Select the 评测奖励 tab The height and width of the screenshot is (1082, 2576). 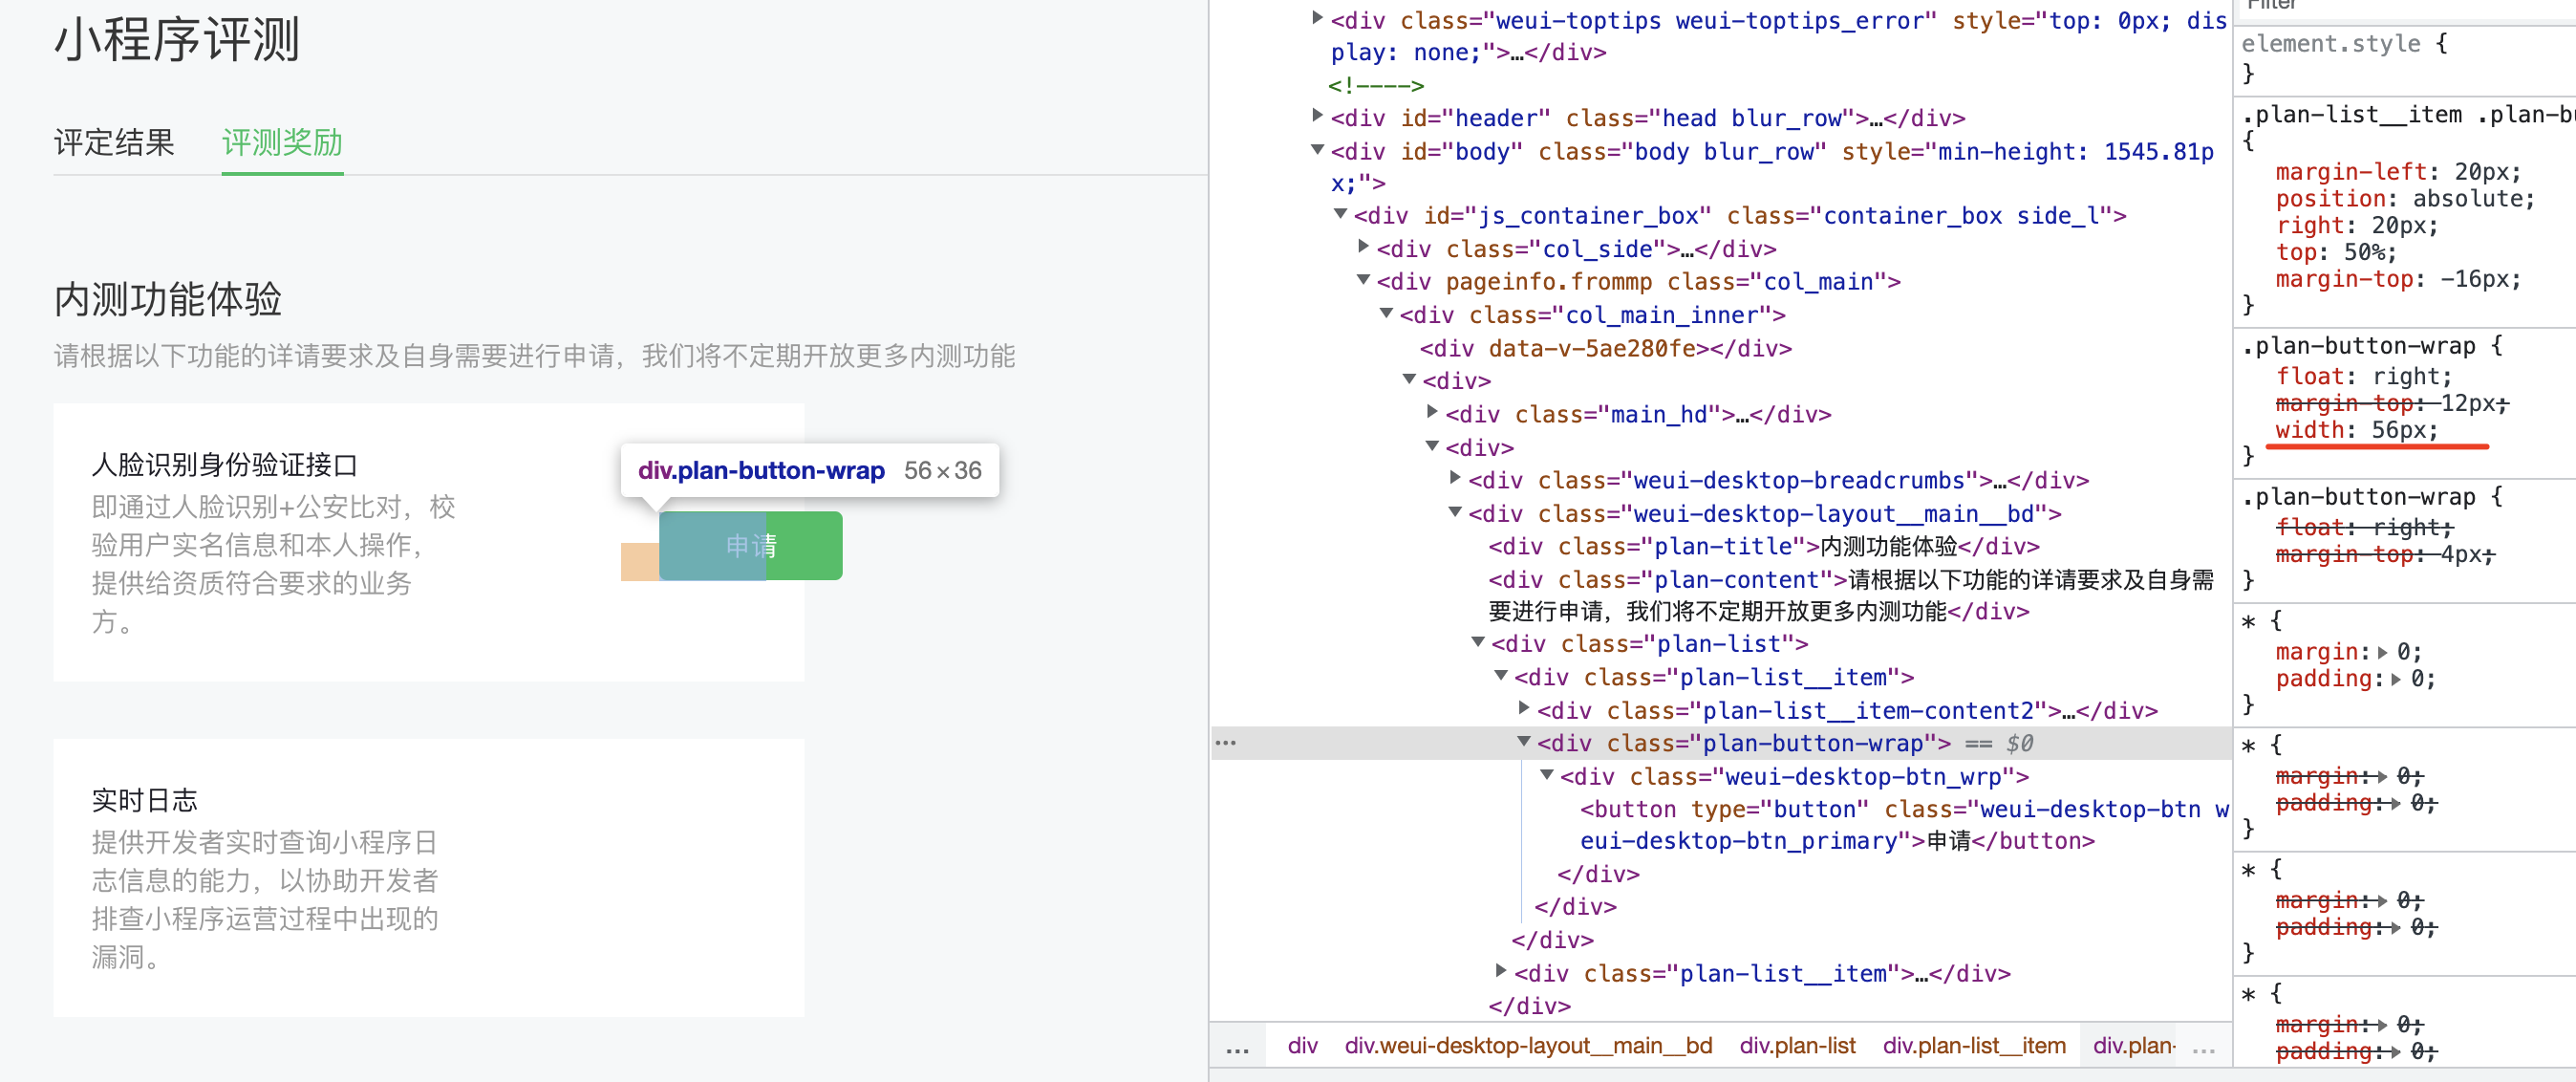click(282, 142)
